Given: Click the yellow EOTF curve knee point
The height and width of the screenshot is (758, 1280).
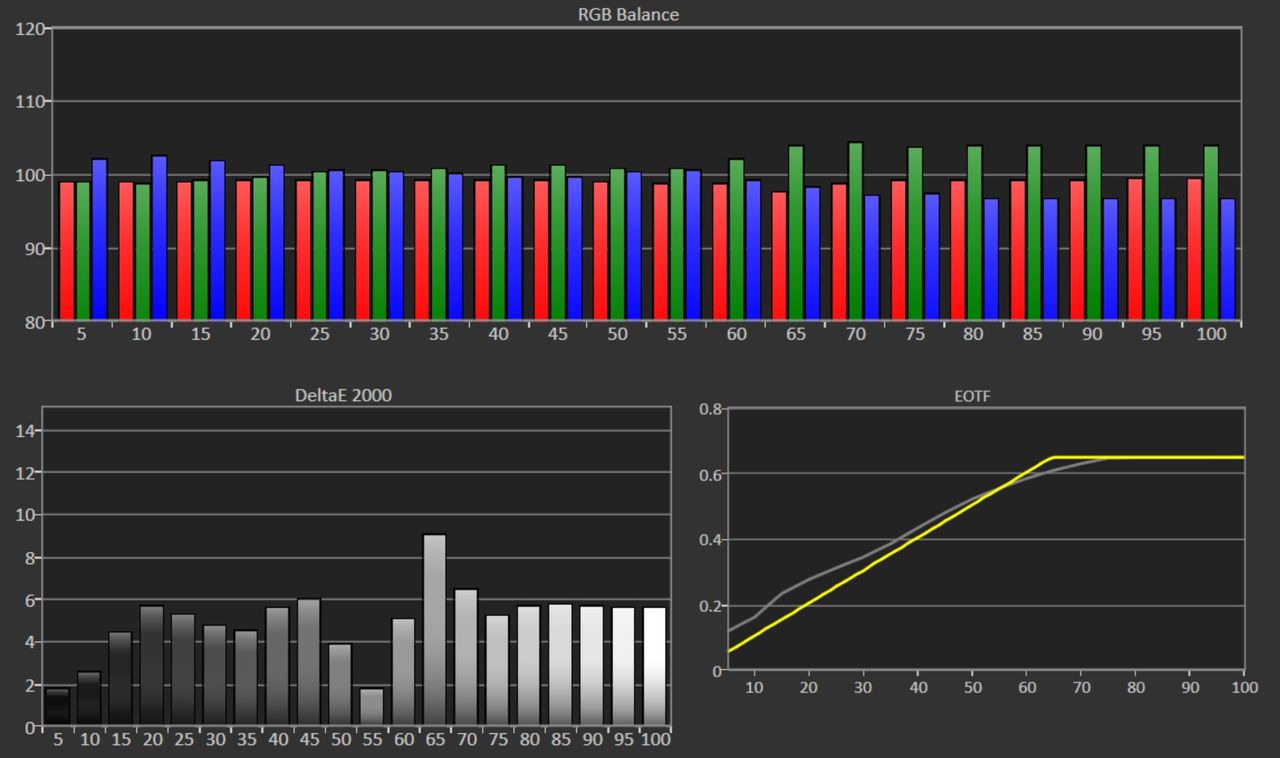Looking at the screenshot, I should click(1053, 457).
